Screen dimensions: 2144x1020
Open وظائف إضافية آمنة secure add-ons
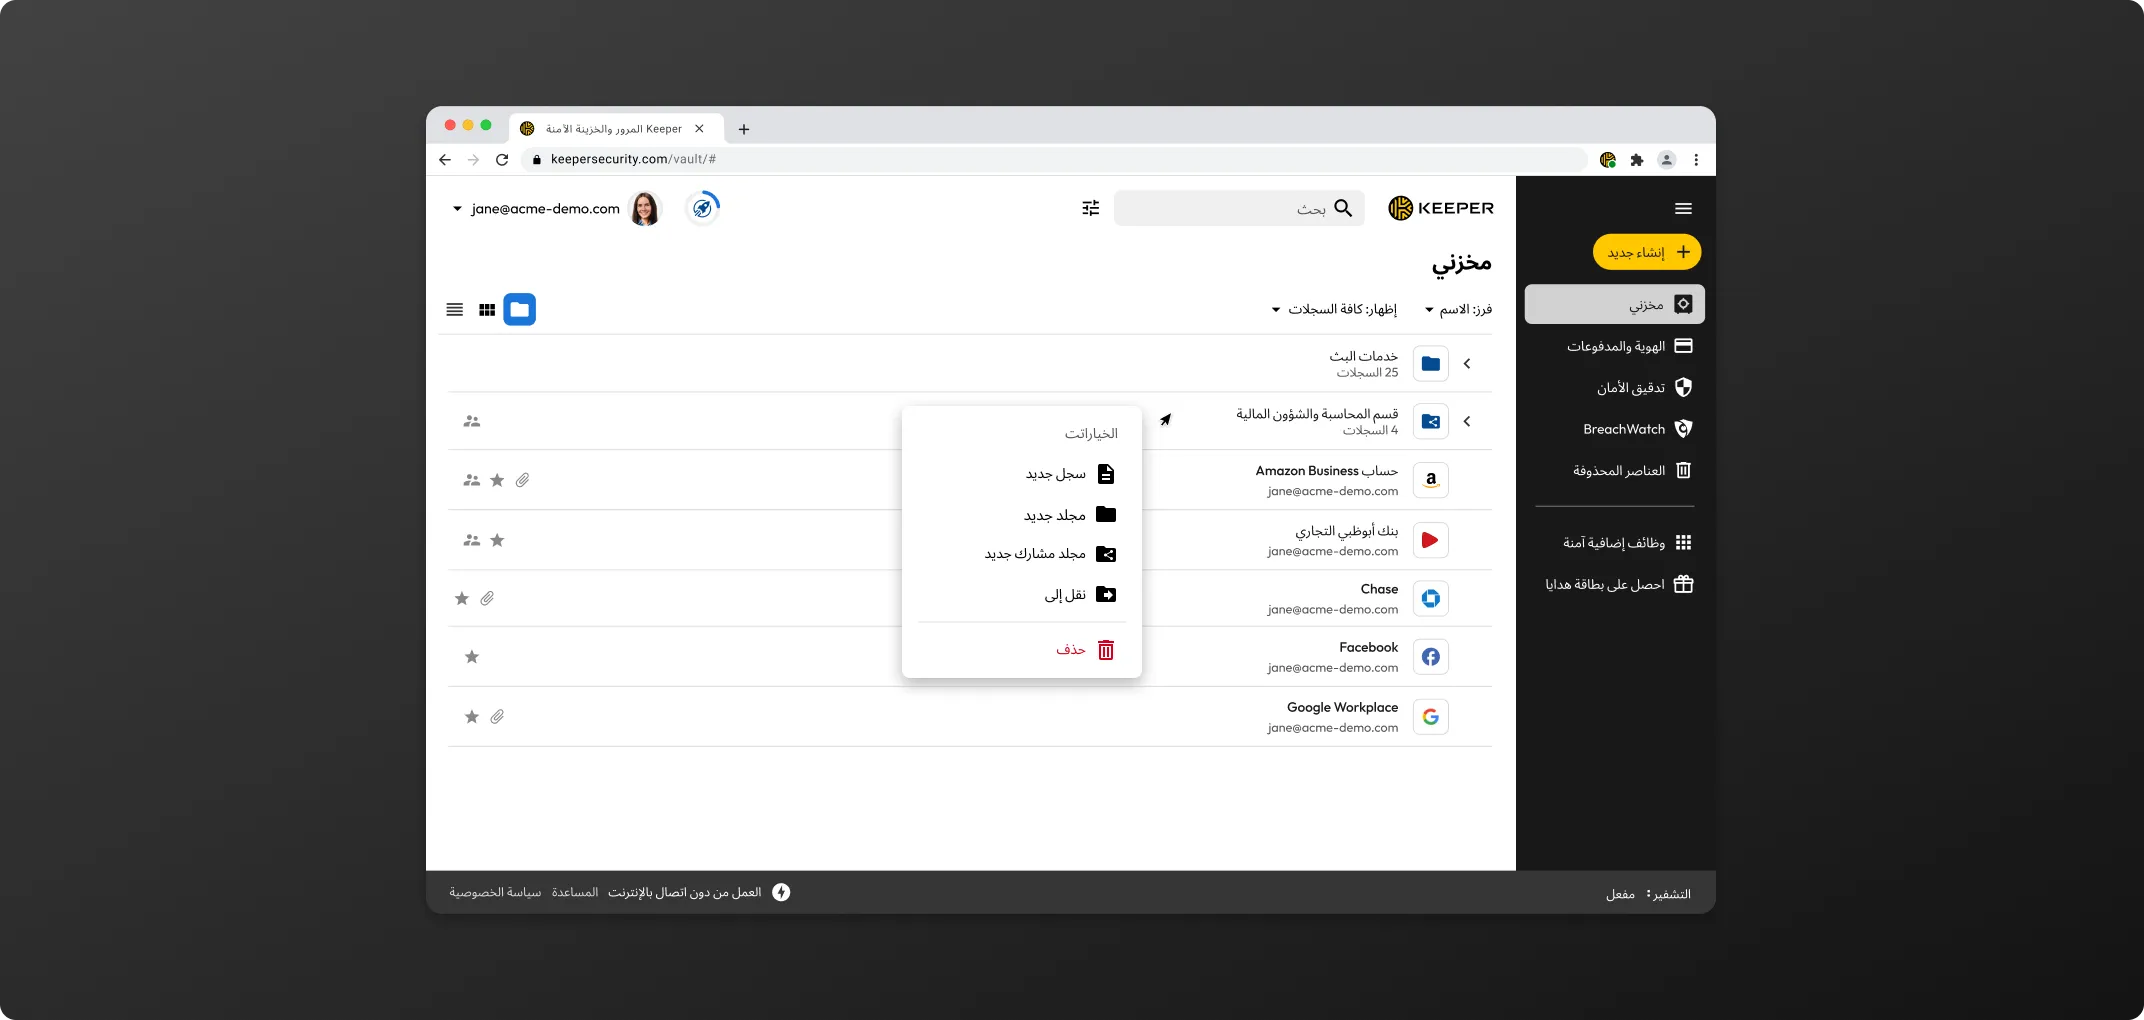pyautogui.click(x=1627, y=542)
